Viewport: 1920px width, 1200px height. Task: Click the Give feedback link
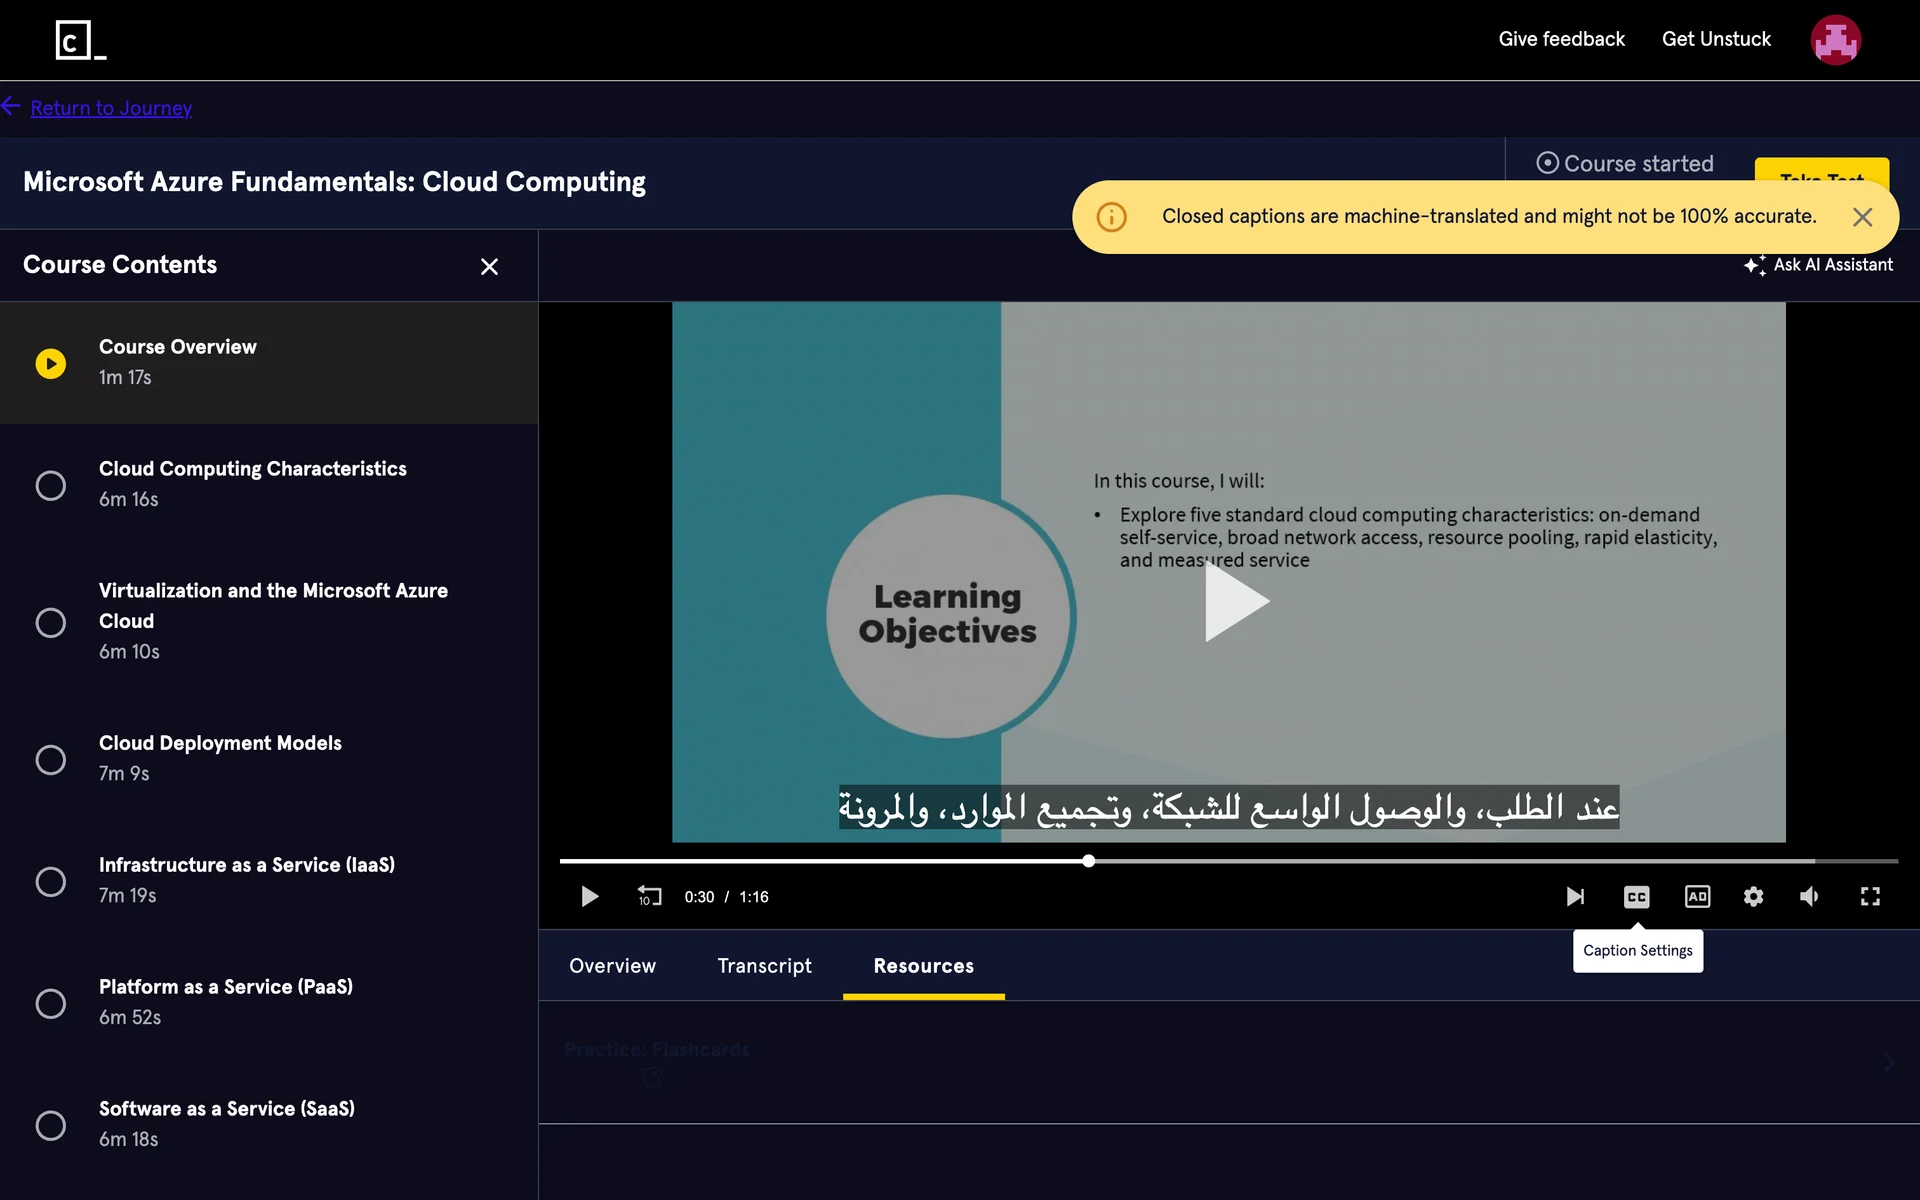click(x=1561, y=39)
